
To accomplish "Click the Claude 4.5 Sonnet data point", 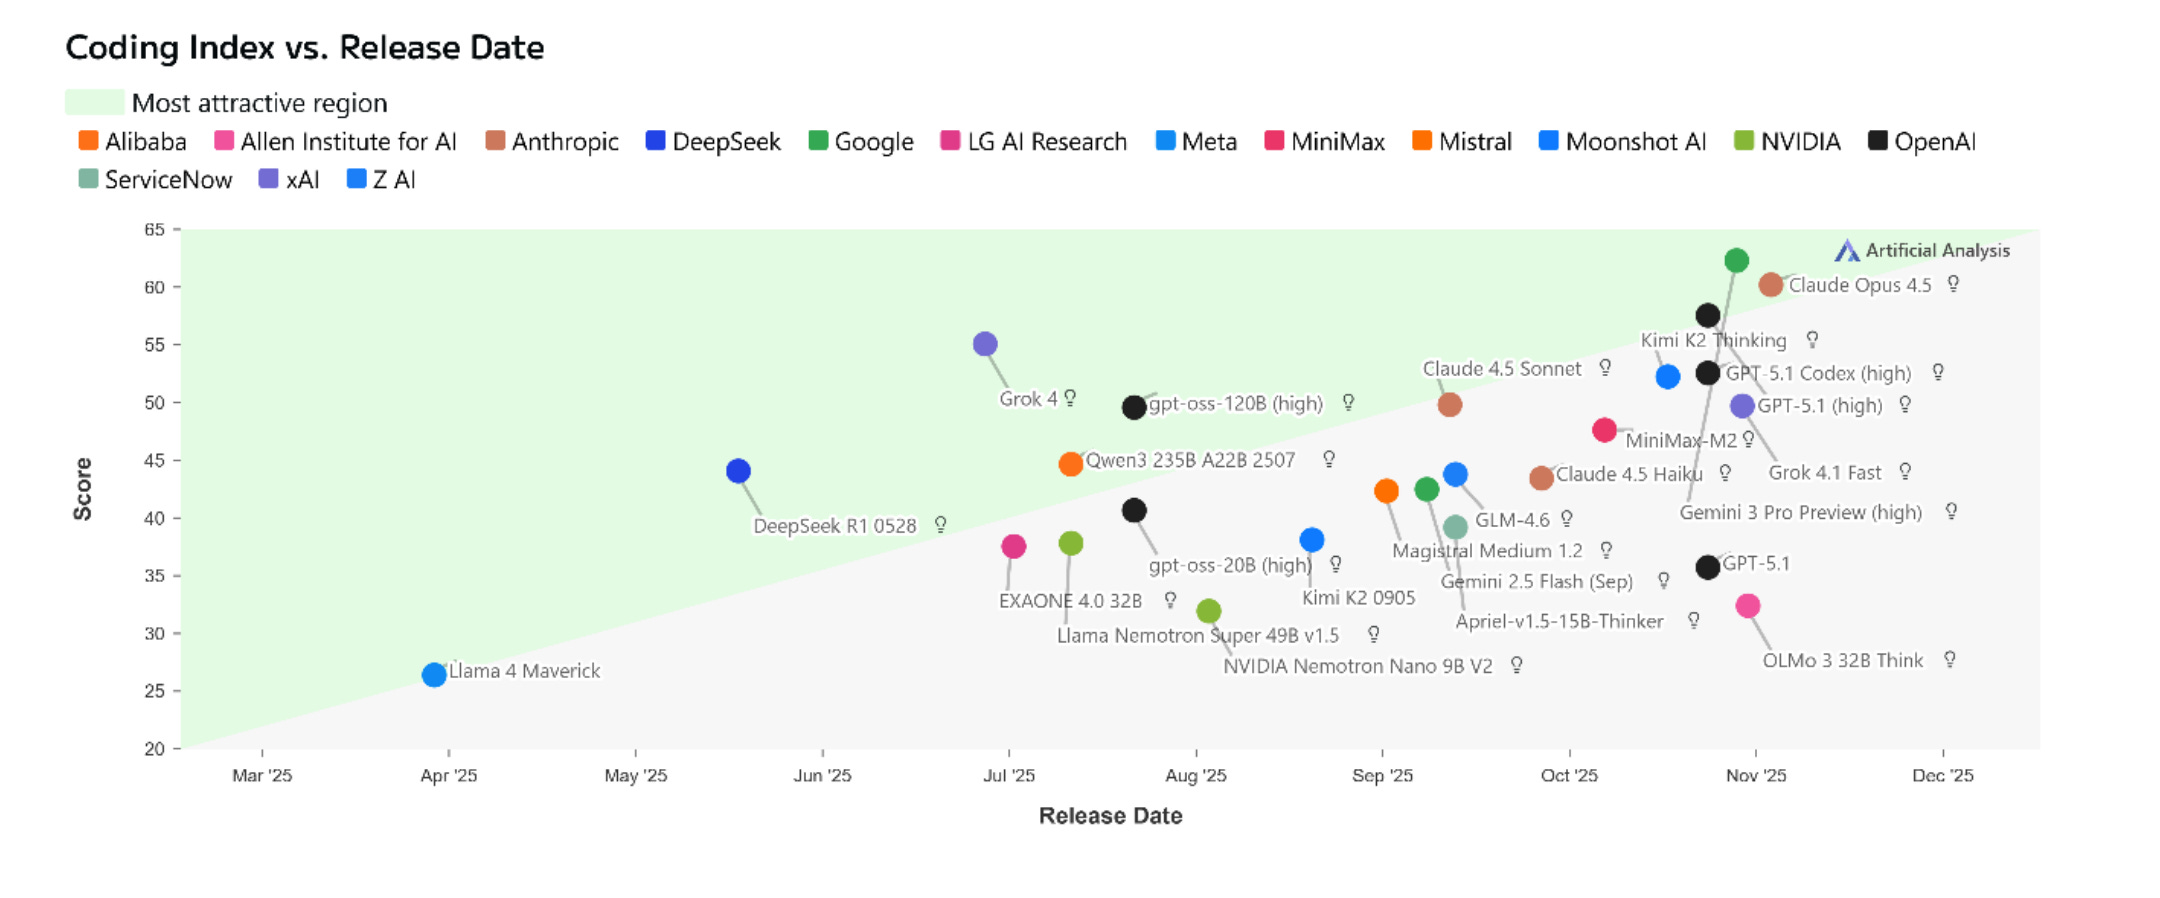I will [x=1450, y=405].
